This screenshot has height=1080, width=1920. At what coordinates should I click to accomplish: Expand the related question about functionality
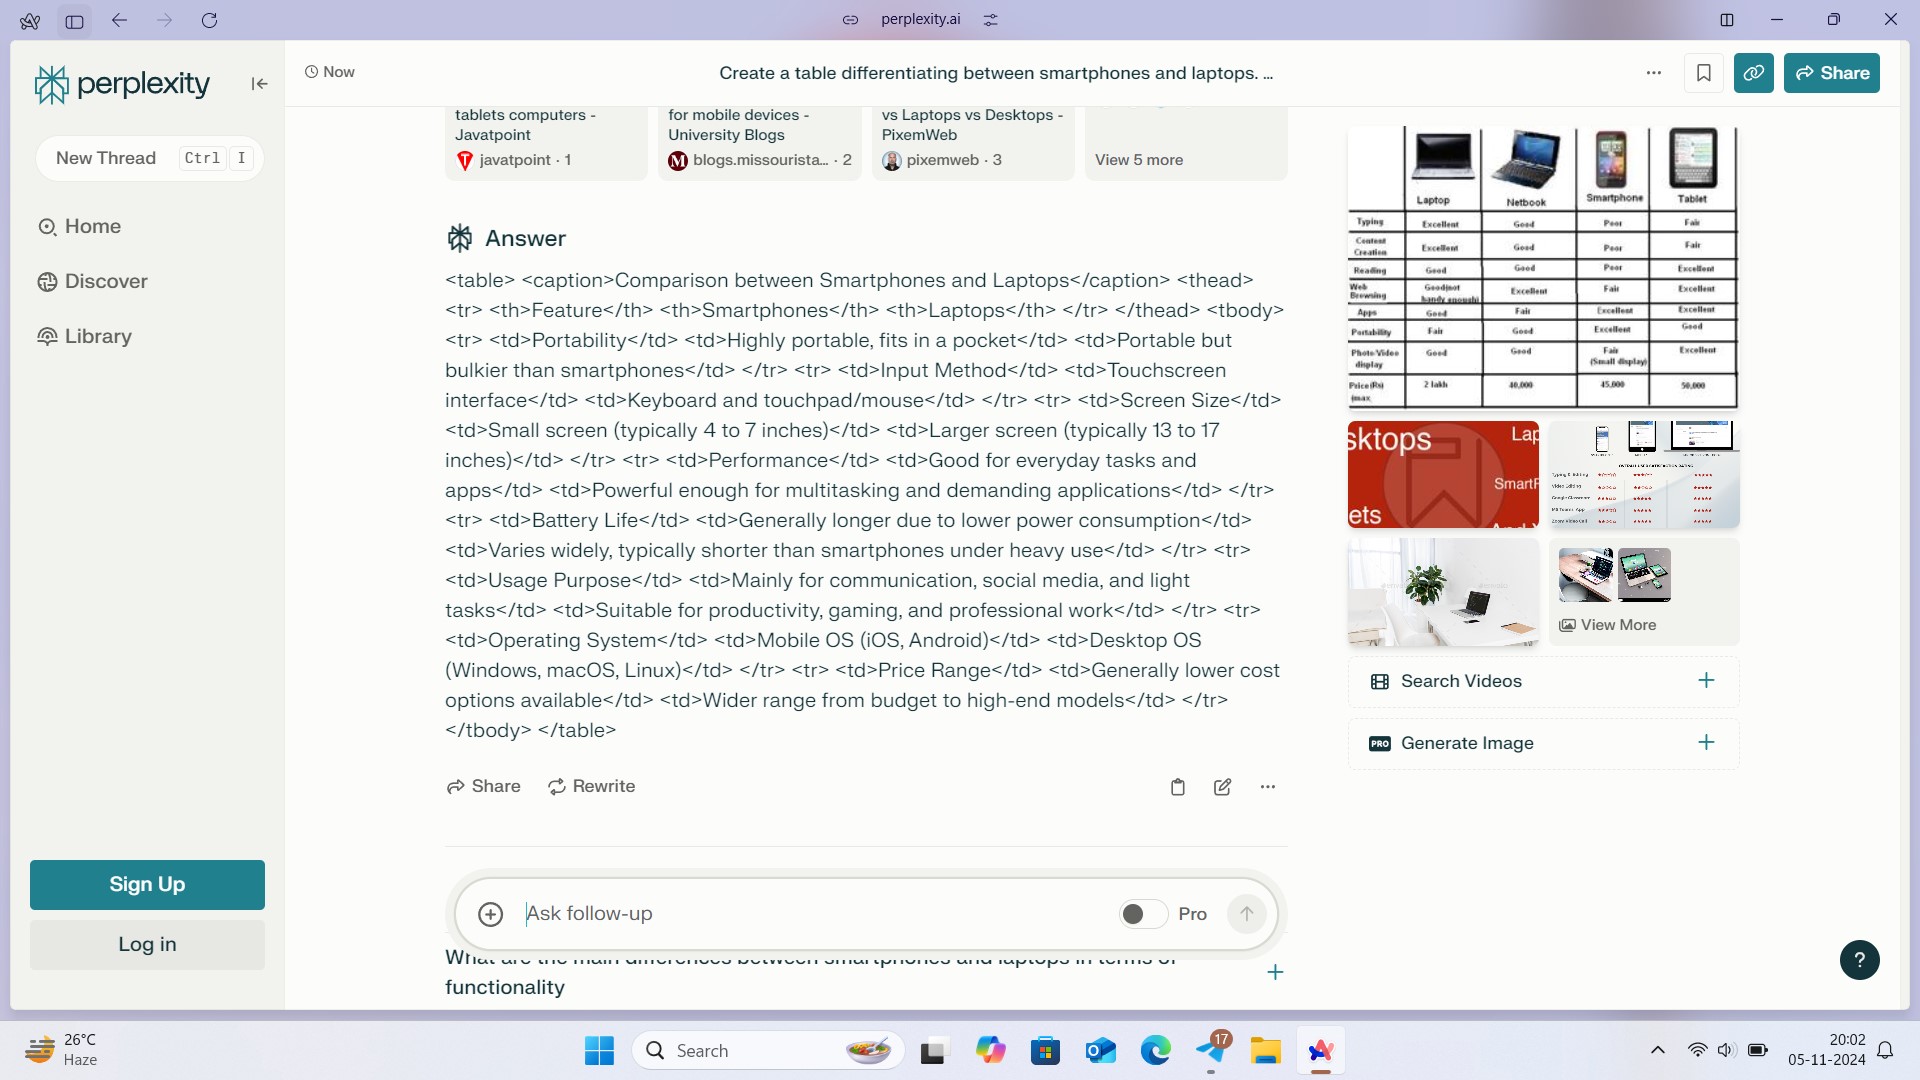pyautogui.click(x=1275, y=972)
